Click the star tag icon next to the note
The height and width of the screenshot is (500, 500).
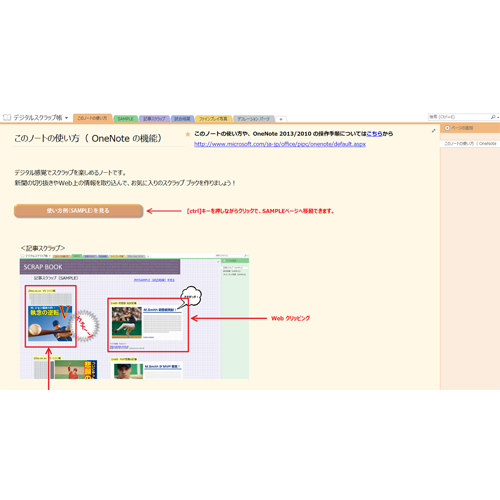tap(188, 134)
